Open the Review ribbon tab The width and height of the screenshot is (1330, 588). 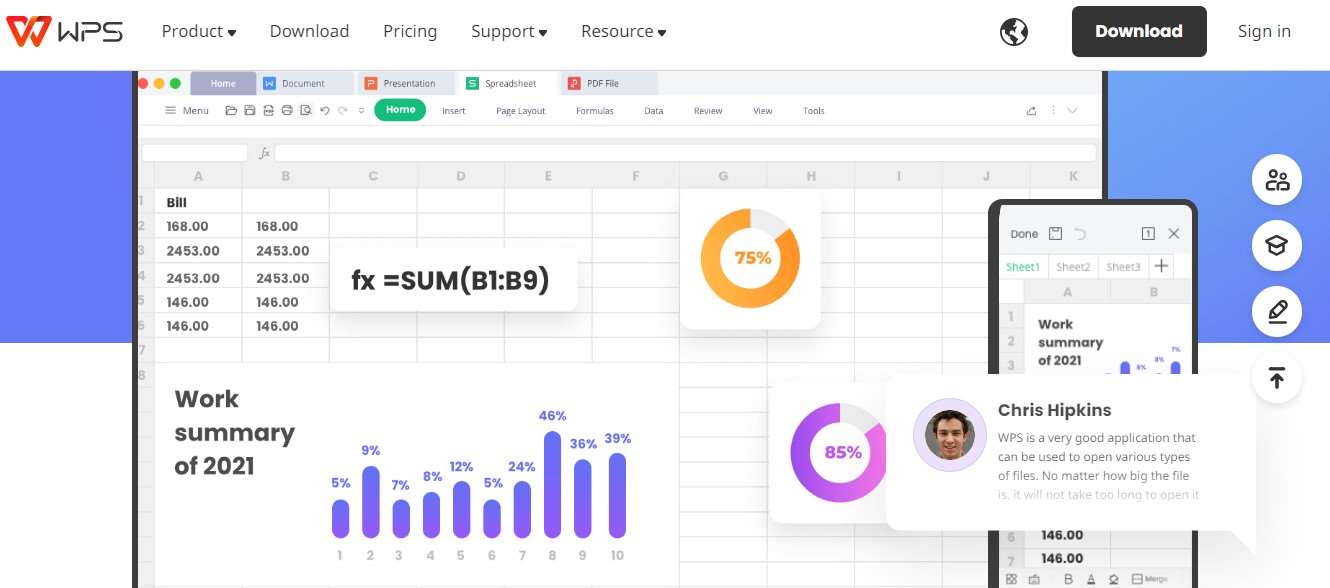pos(708,111)
